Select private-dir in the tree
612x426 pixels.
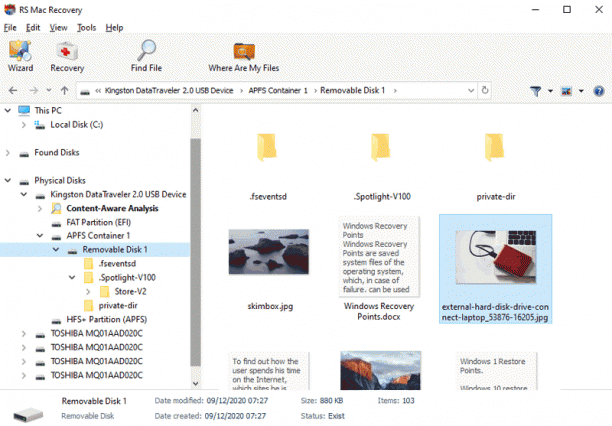click(x=118, y=306)
